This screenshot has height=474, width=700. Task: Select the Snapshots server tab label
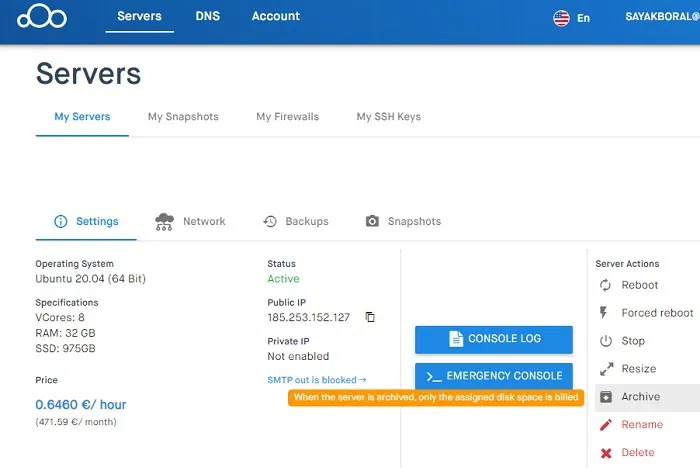pyautogui.click(x=414, y=221)
